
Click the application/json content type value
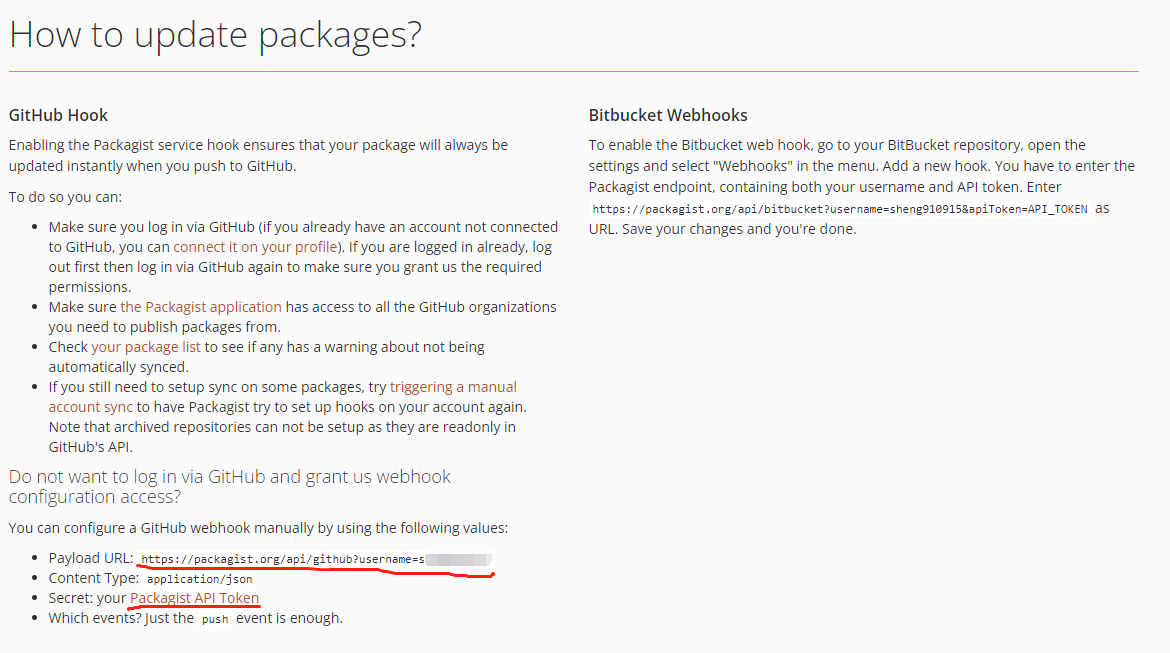[199, 579]
